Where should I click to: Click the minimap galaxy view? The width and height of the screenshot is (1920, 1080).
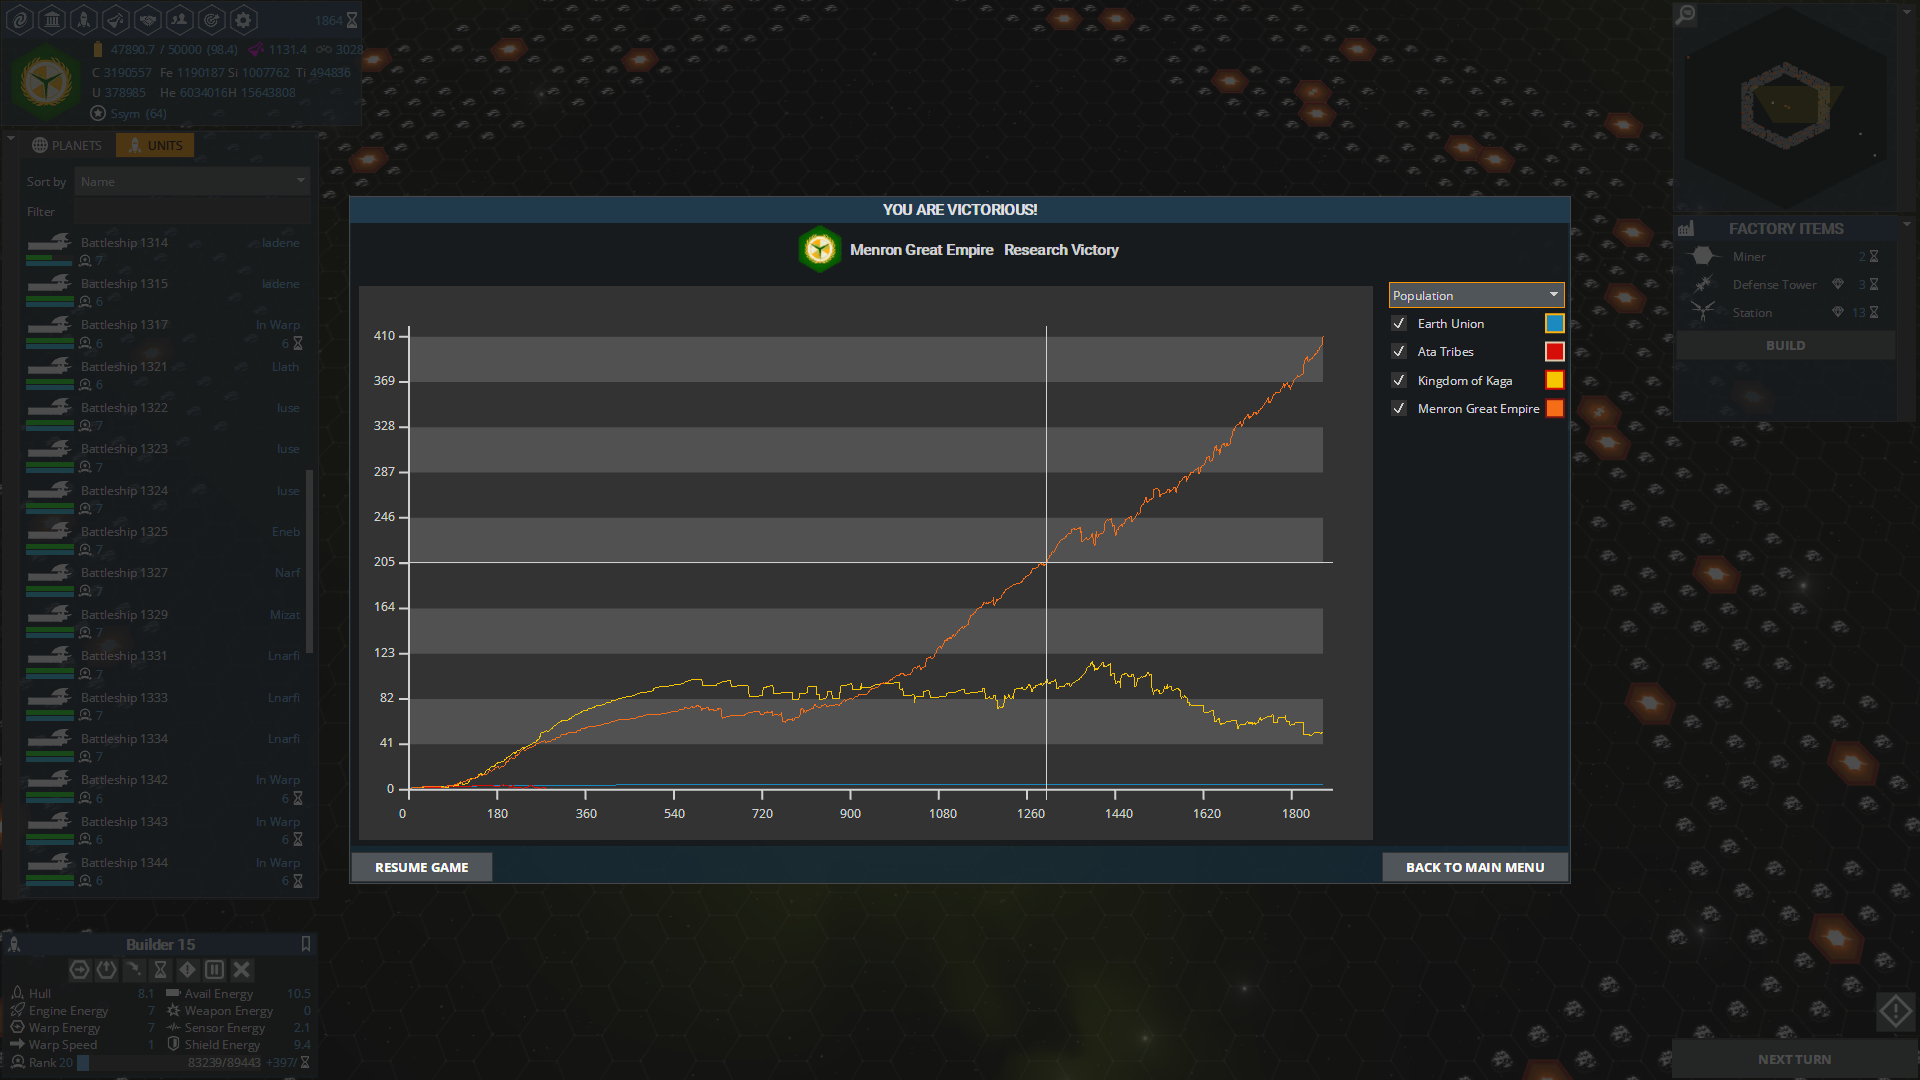(x=1787, y=106)
